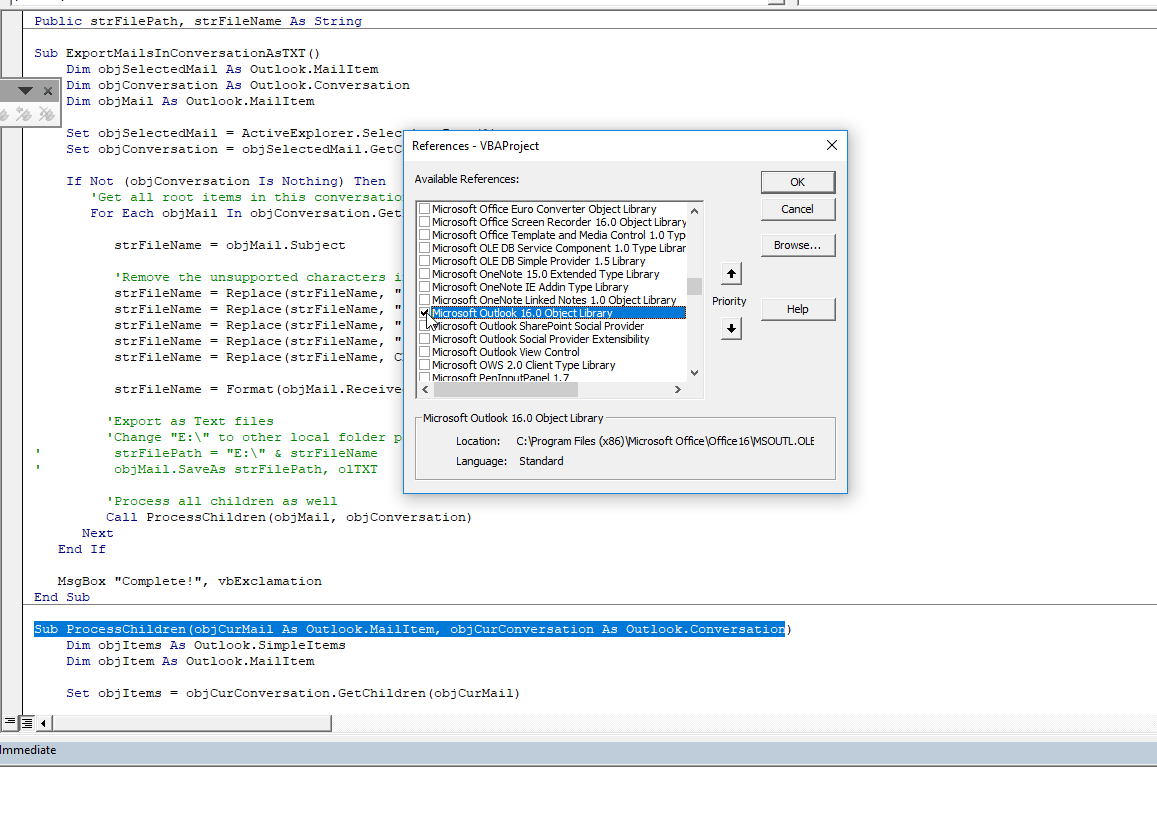This screenshot has height=834, width=1157.
Task: Click 'Dim objItems As Outlook.SimpleItems' line
Action: (x=206, y=645)
